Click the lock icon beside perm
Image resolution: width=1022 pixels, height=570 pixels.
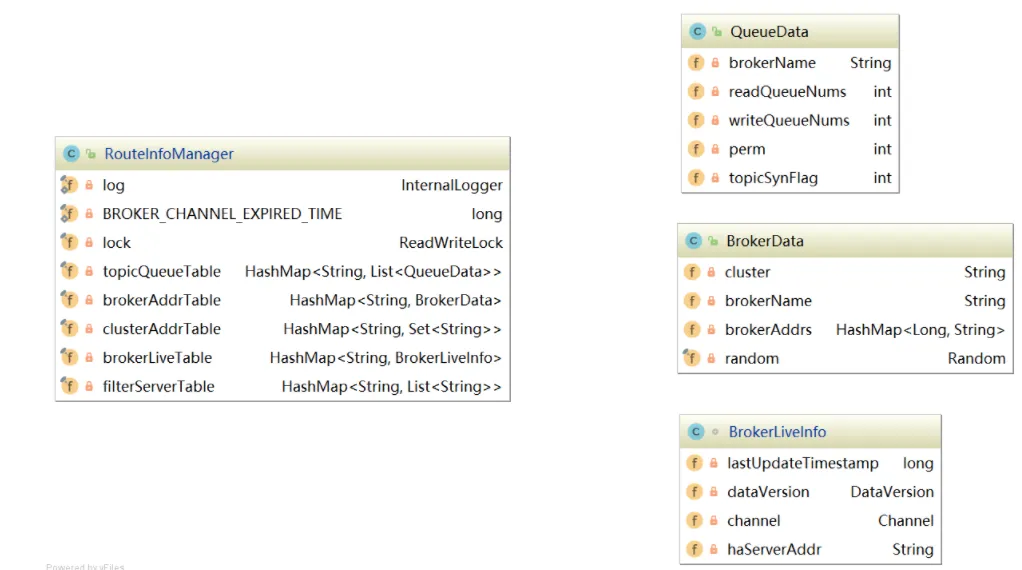pos(715,149)
